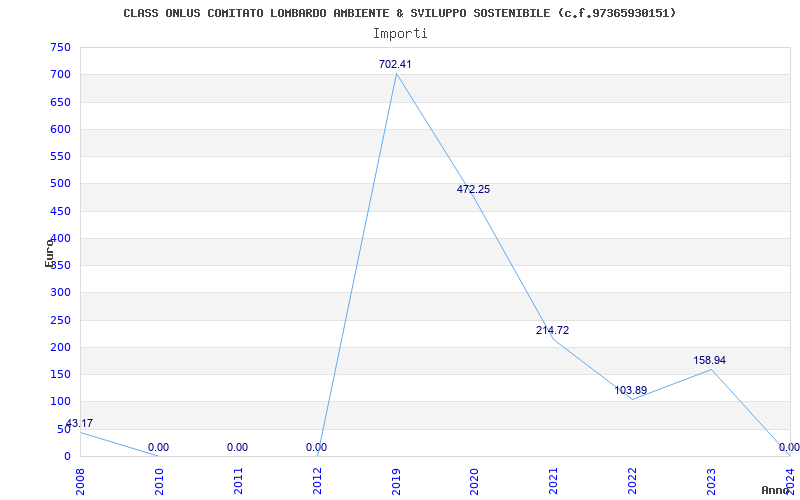The image size is (800, 500).
Task: Select the 2024 year label on x-axis
Action: 790,481
